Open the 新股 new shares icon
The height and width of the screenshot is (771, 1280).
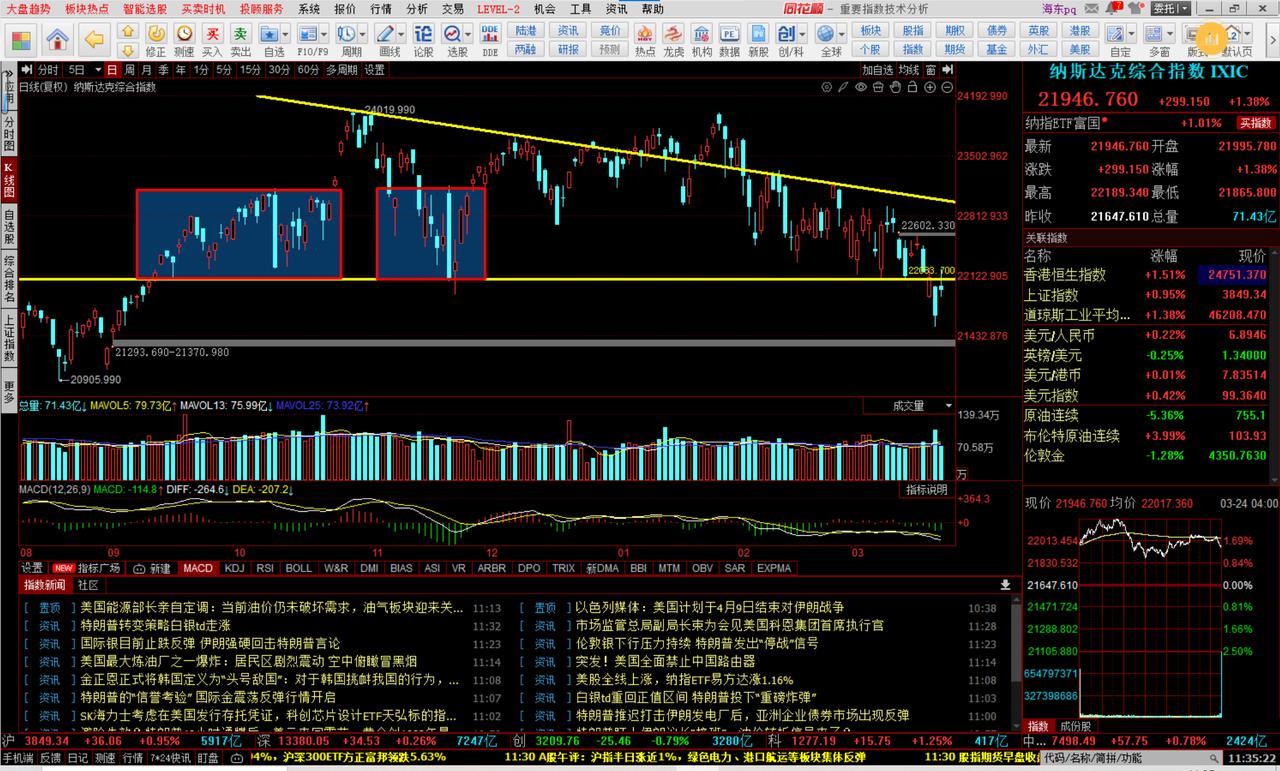pyautogui.click(x=758, y=40)
